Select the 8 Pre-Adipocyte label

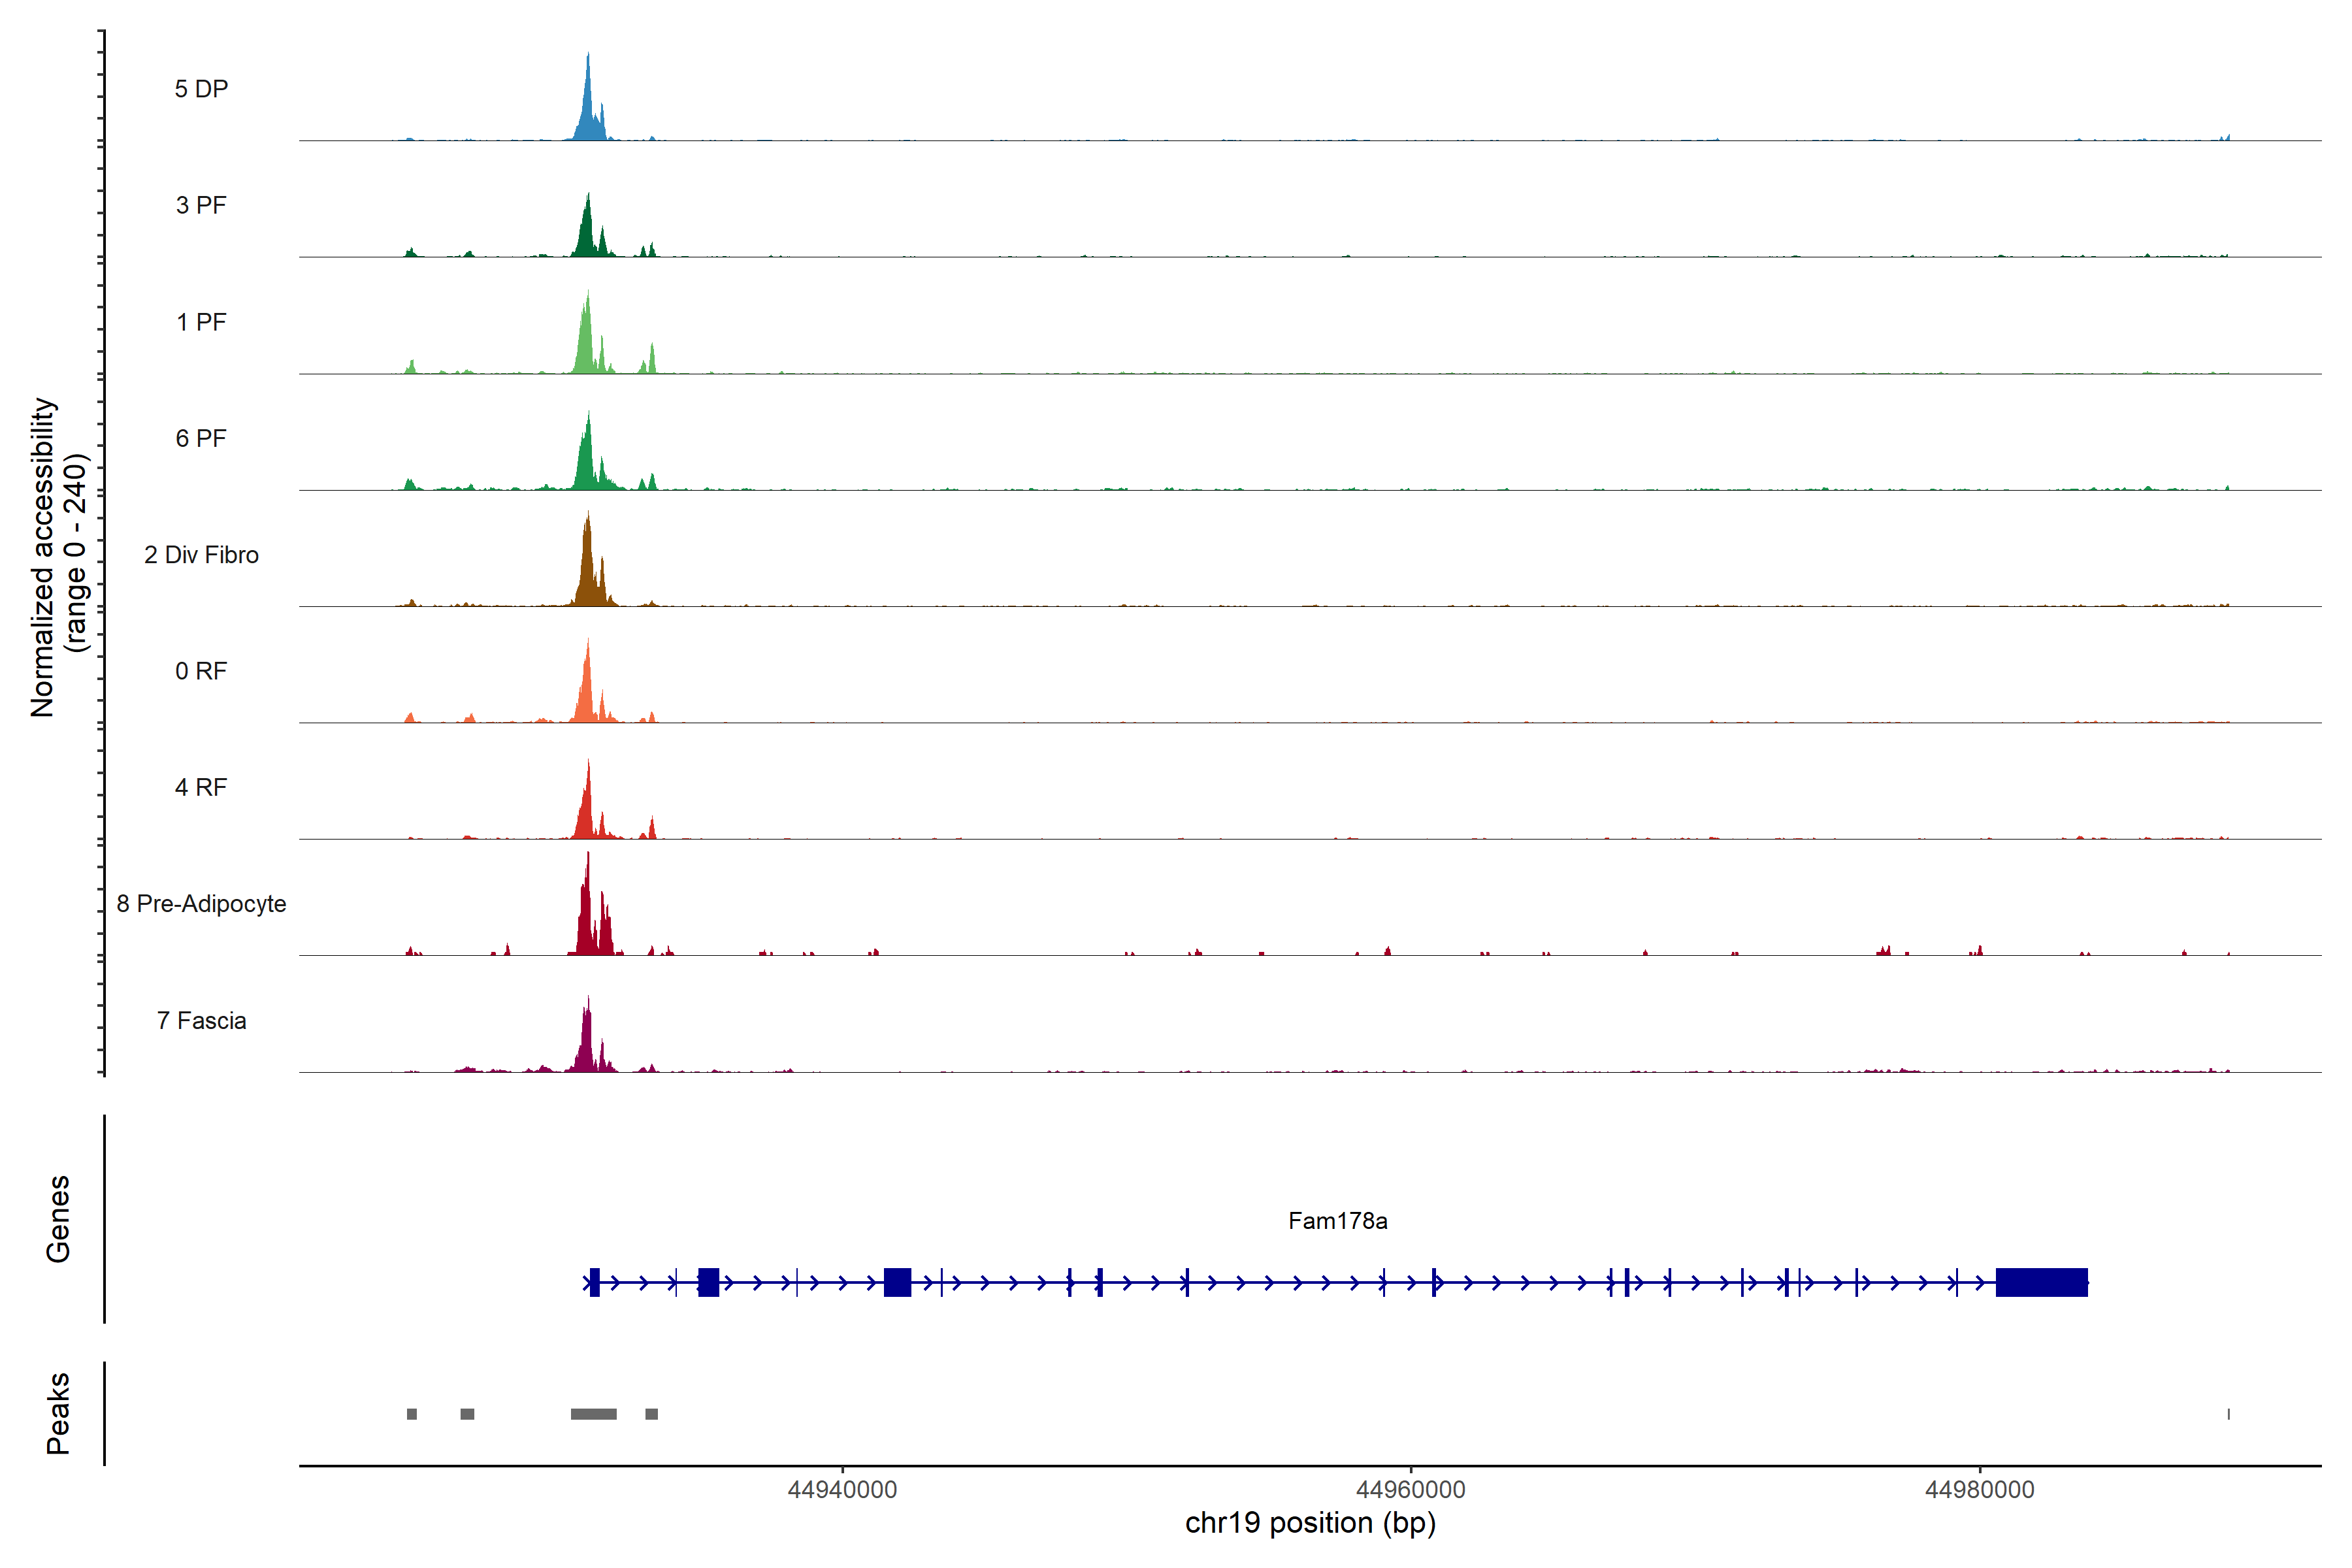pos(201,904)
